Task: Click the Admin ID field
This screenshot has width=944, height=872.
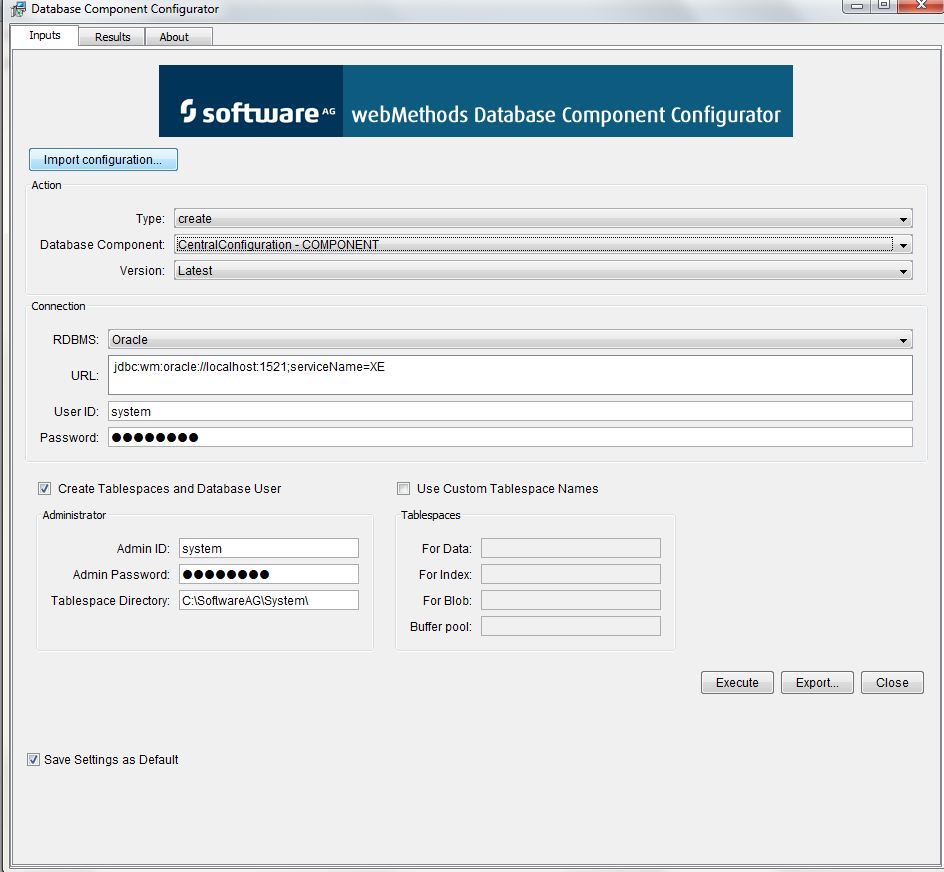Action: [269, 548]
